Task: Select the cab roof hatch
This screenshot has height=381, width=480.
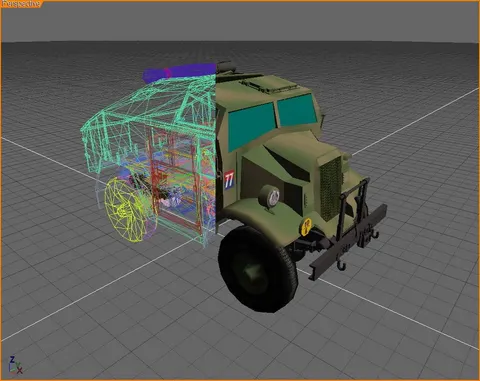Action: click(x=269, y=85)
